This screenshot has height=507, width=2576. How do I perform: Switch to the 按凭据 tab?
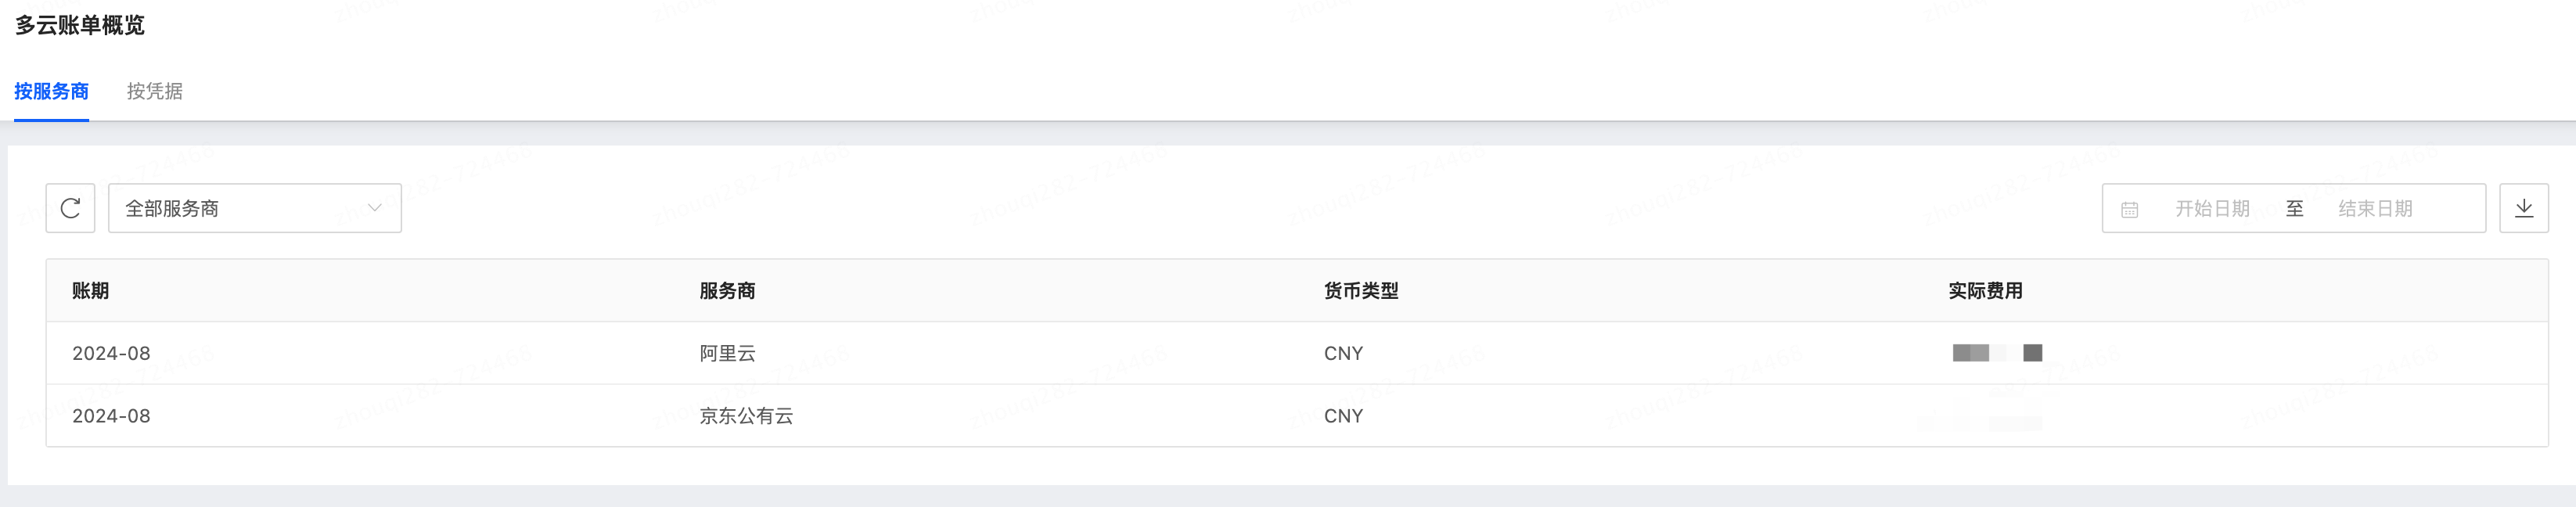click(155, 91)
